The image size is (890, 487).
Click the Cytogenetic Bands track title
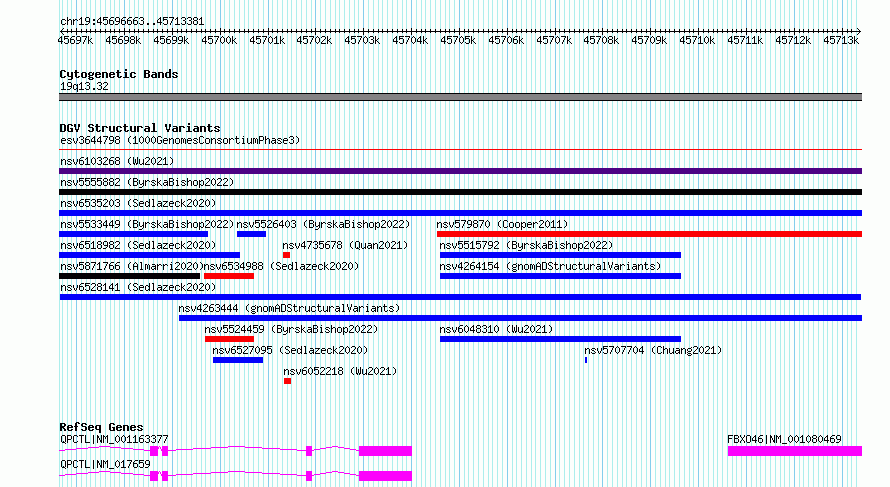click(119, 74)
